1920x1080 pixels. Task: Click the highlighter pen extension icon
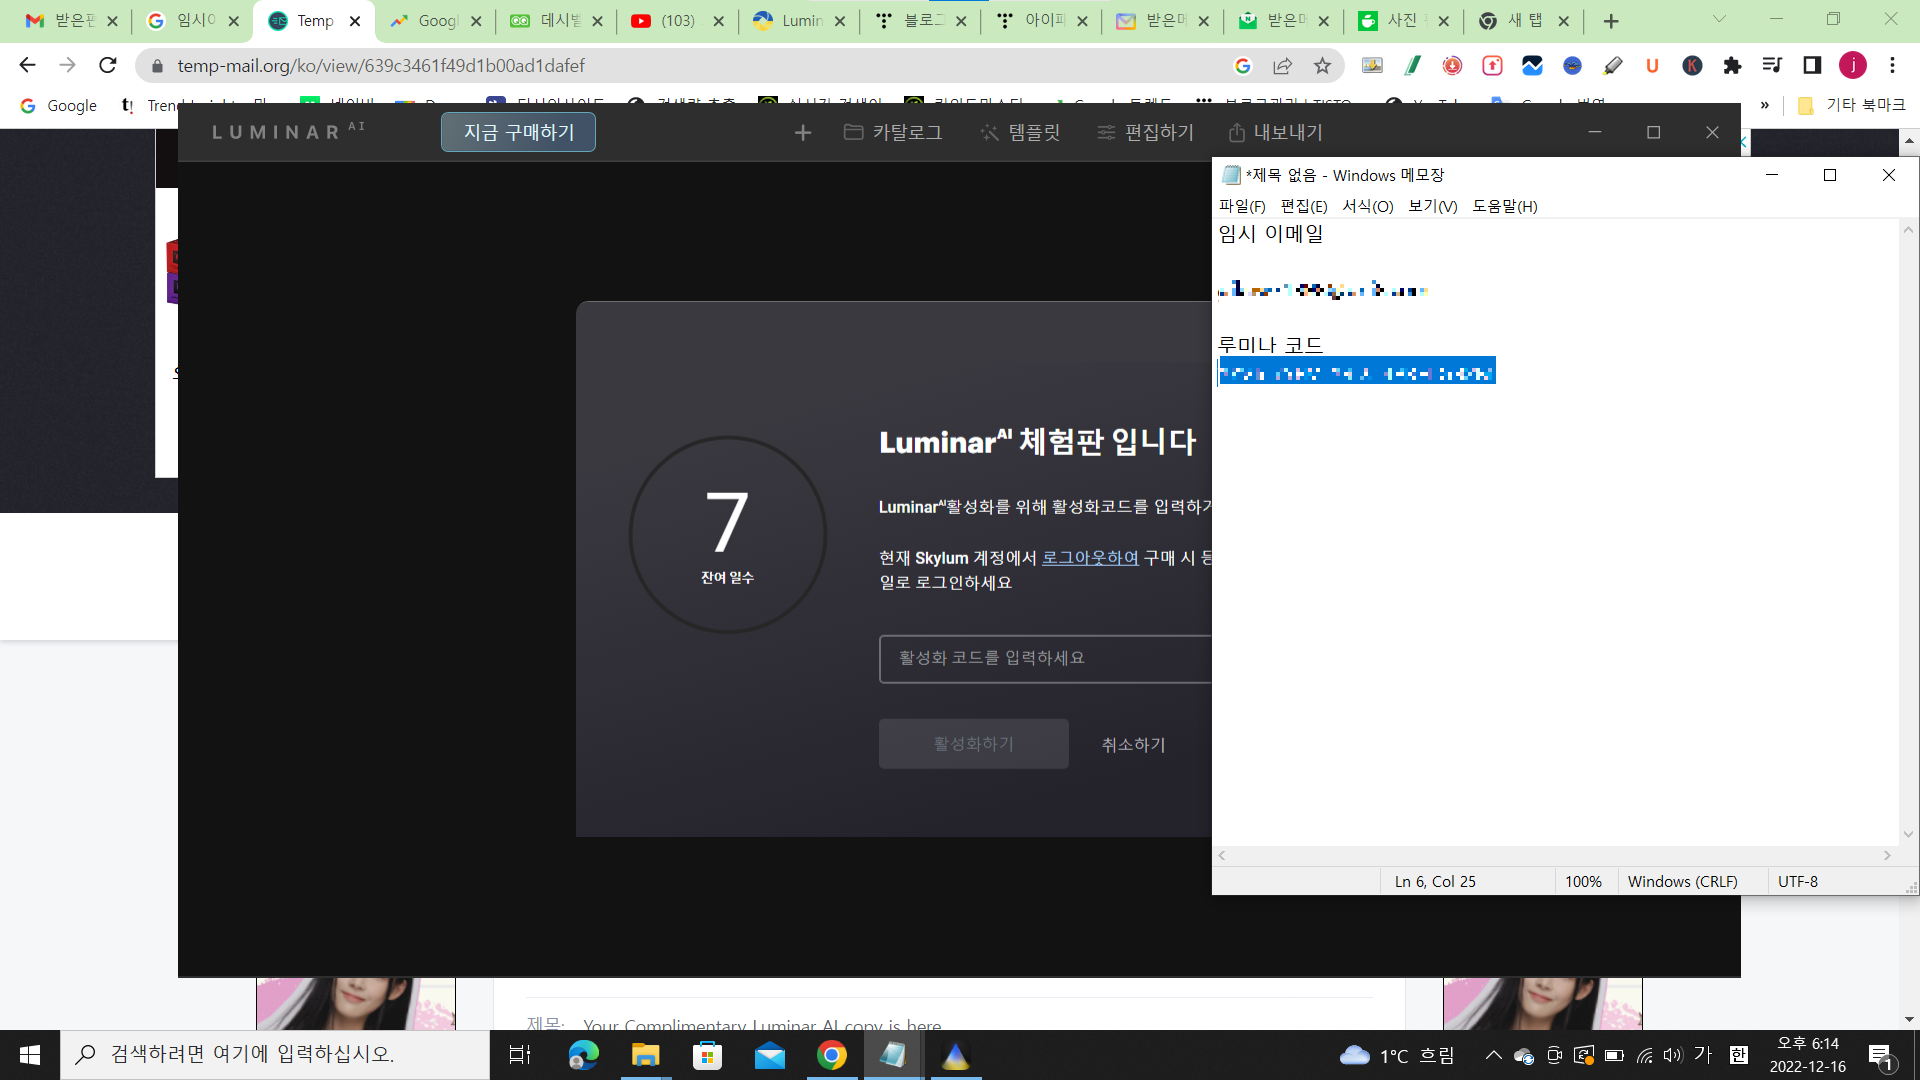(1612, 66)
